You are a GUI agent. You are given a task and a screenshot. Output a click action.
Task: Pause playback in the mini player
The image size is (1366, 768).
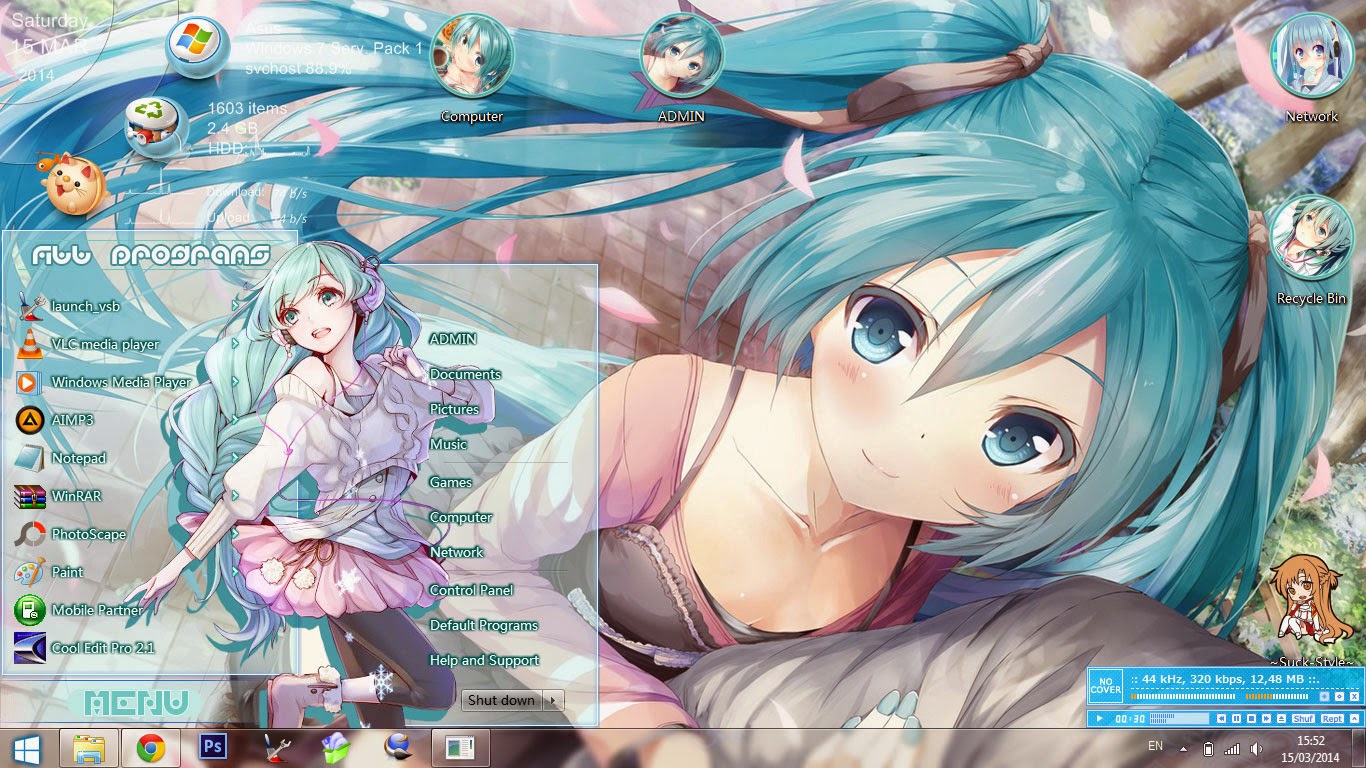[1236, 719]
